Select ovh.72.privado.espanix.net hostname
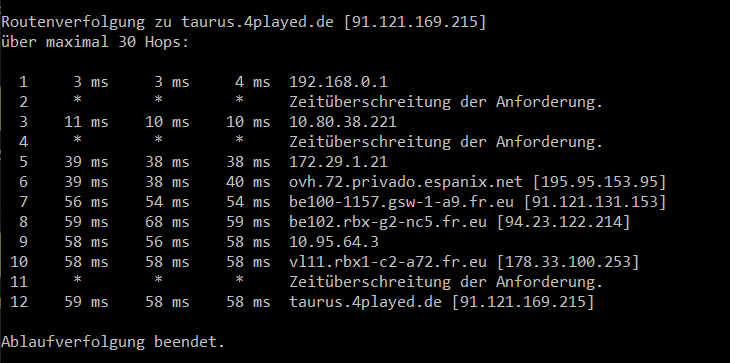Screen dimensions: 730x363 tap(406, 182)
